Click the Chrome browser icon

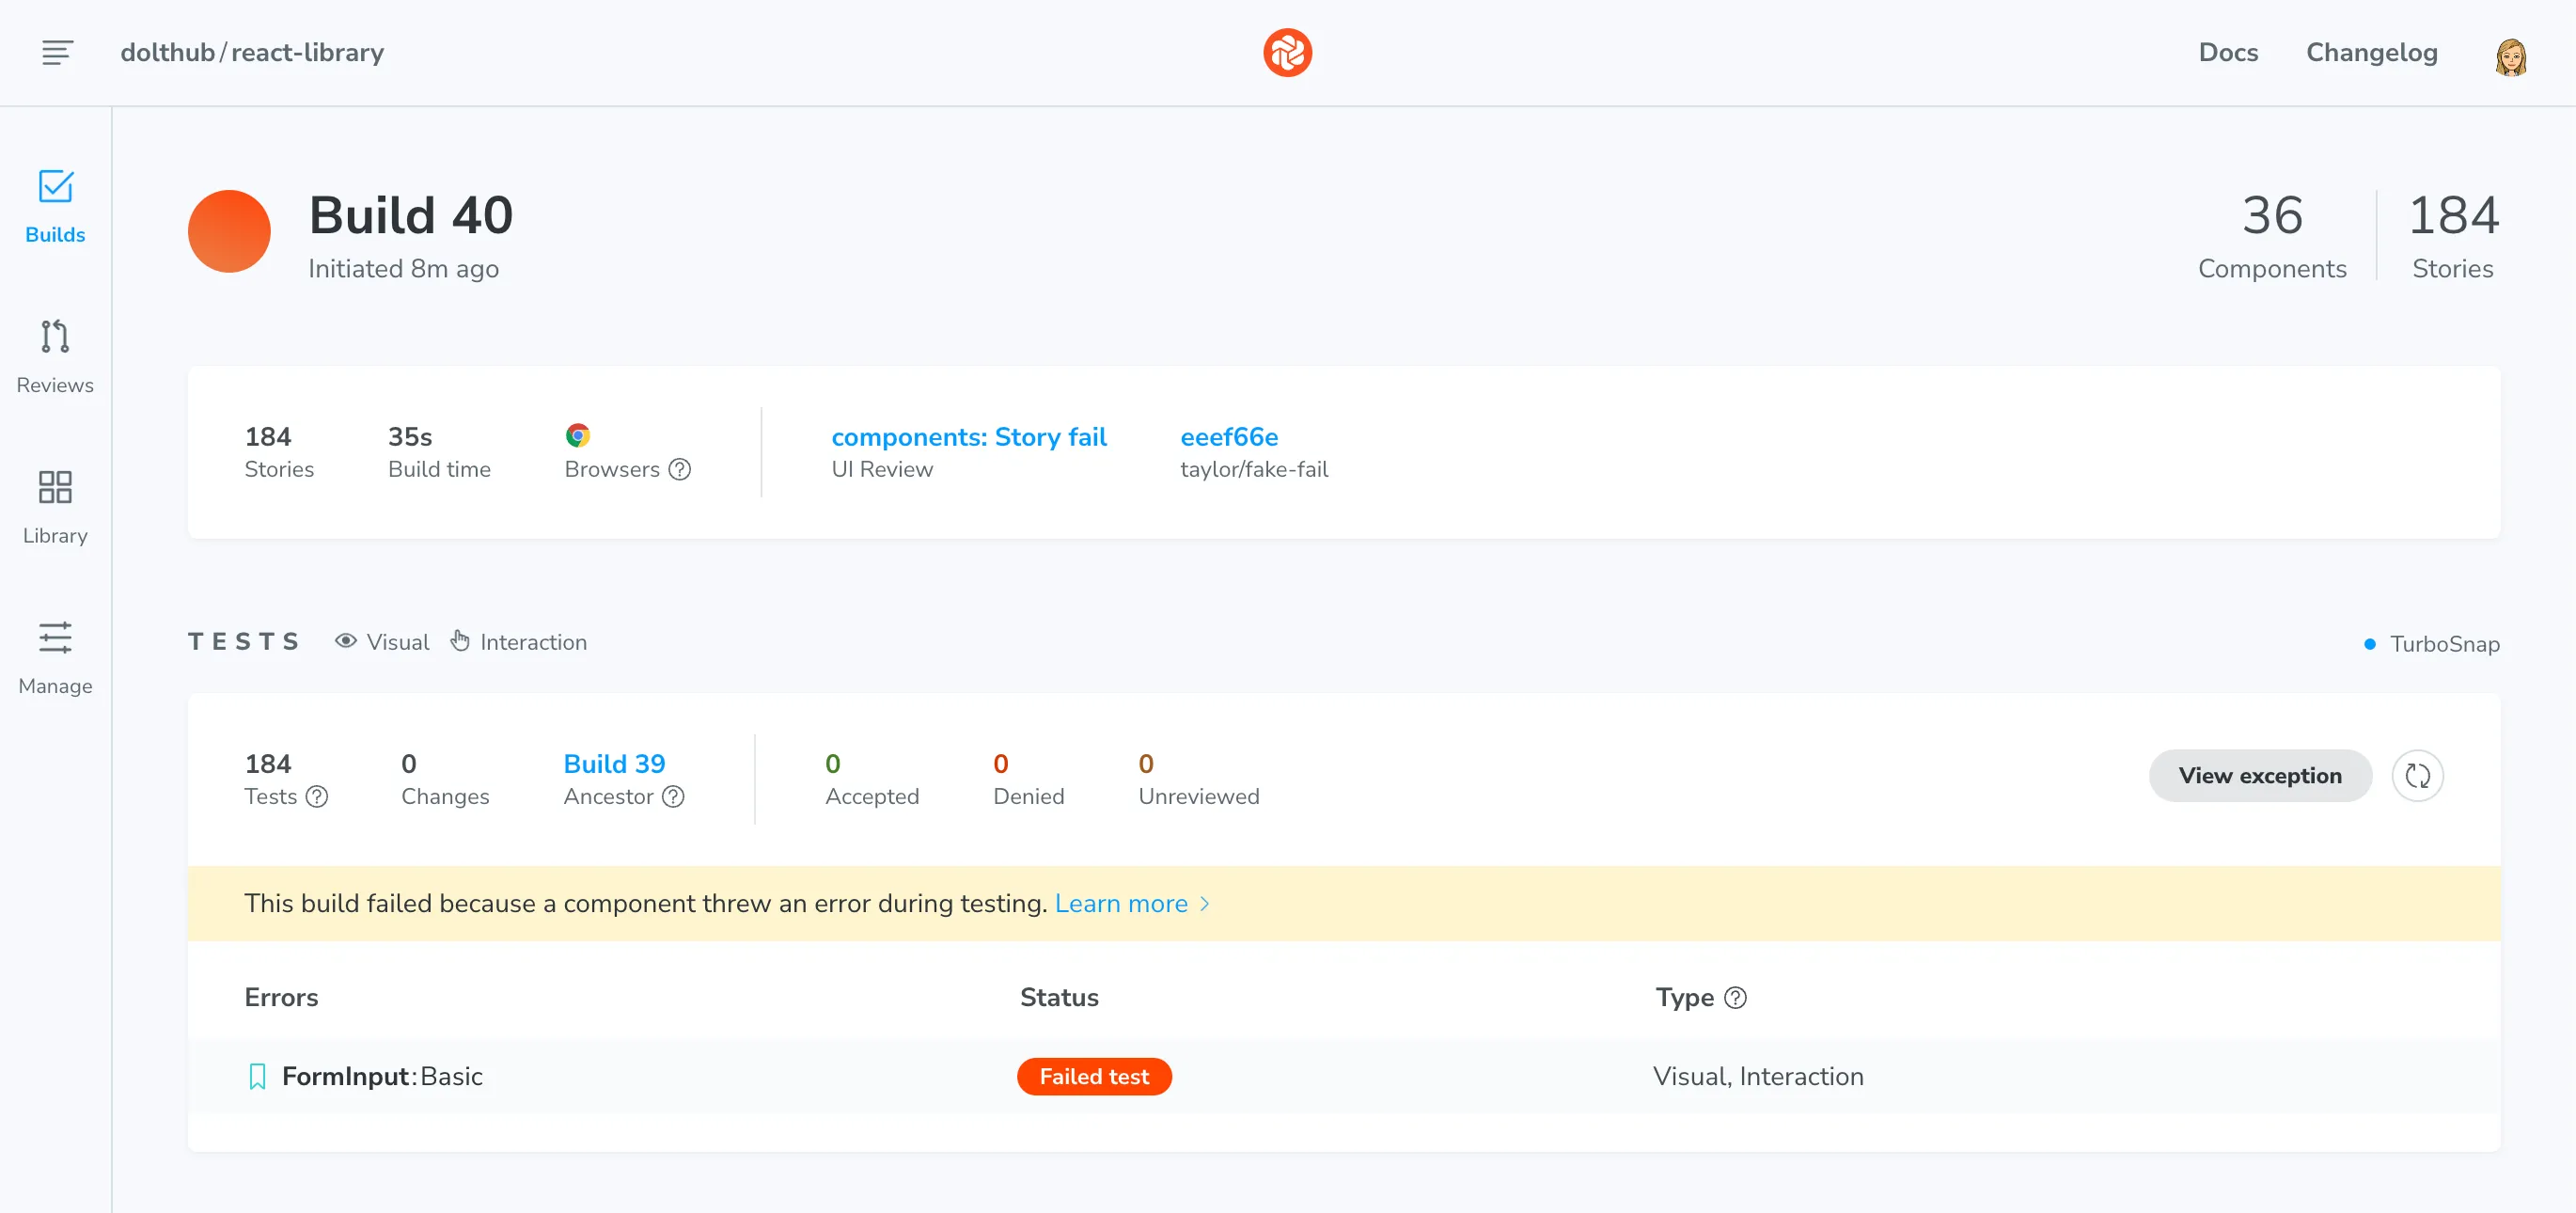tap(578, 435)
